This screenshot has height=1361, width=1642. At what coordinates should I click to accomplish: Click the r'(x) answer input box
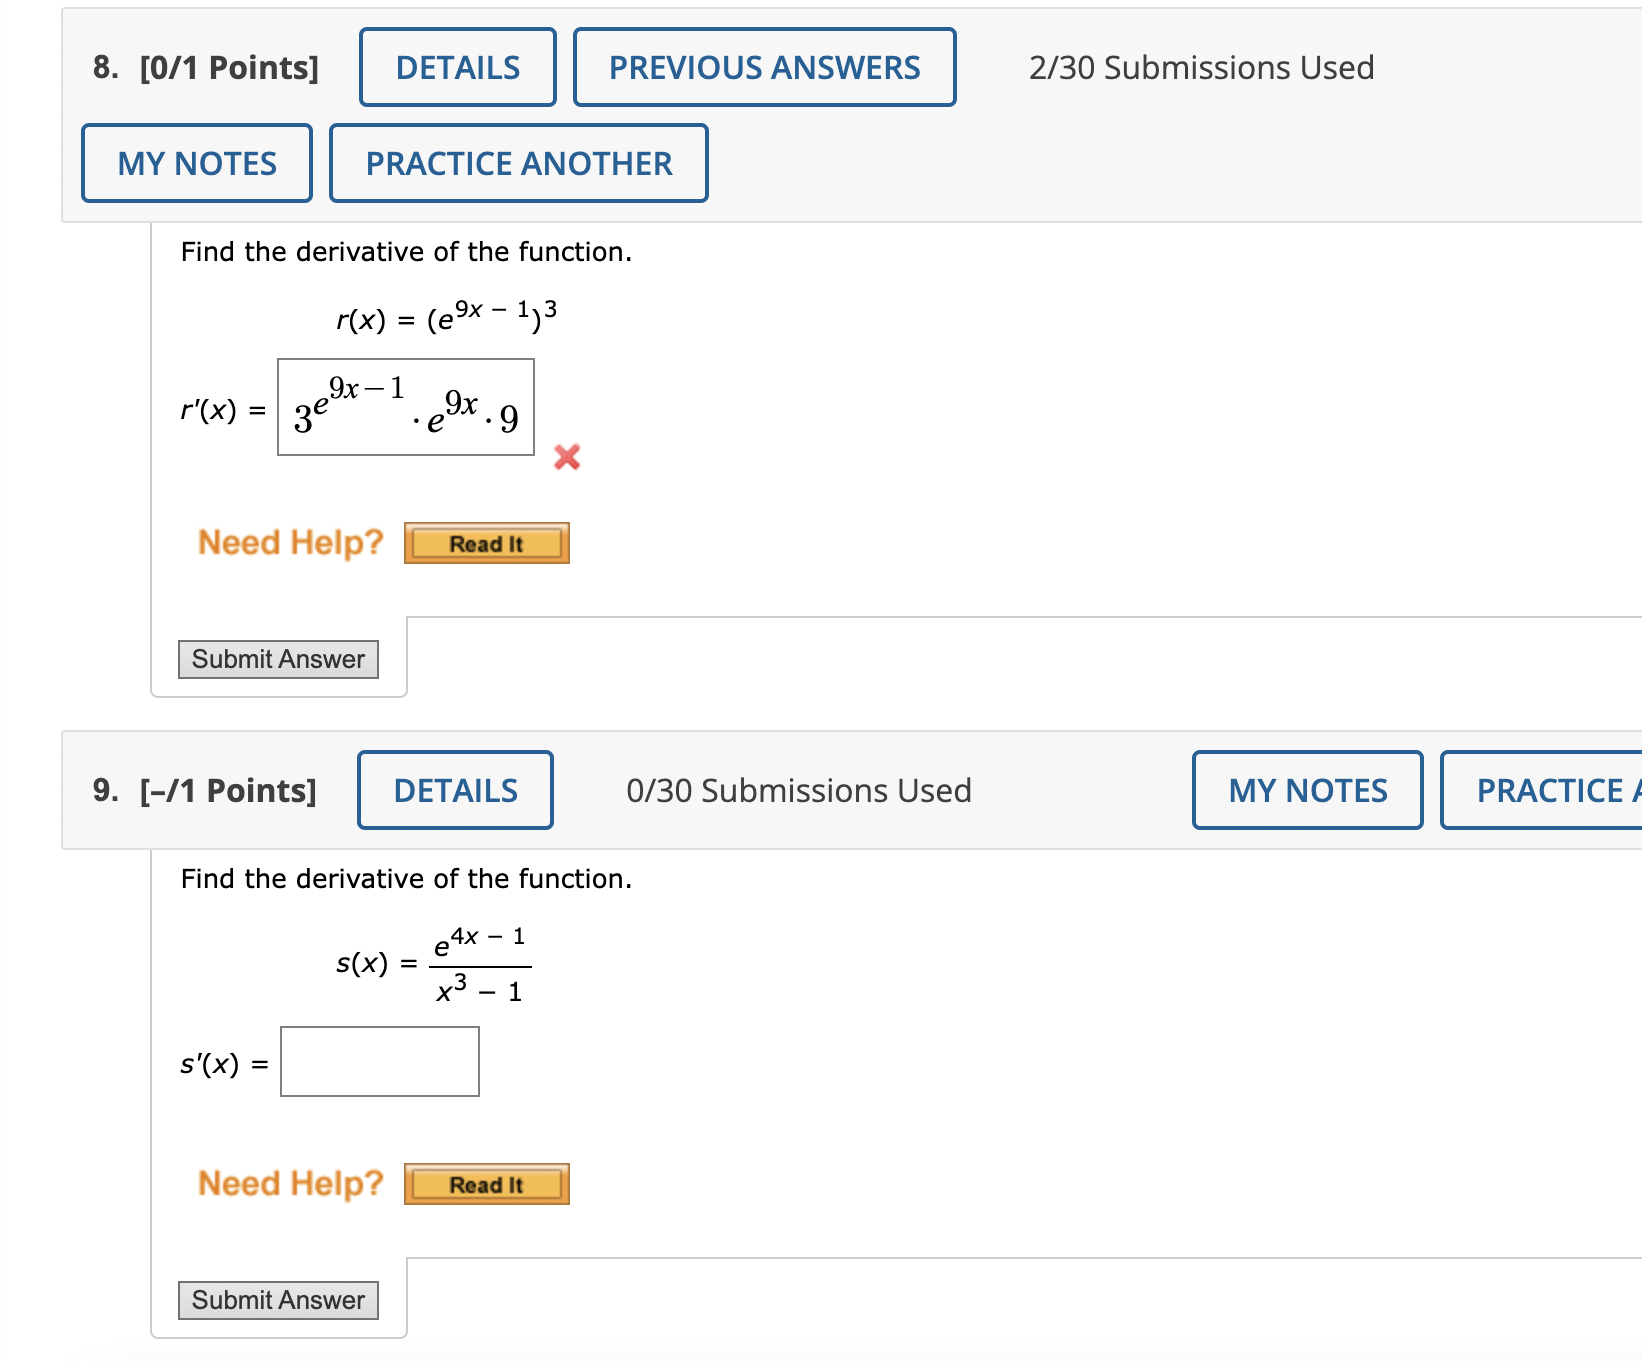coord(406,407)
